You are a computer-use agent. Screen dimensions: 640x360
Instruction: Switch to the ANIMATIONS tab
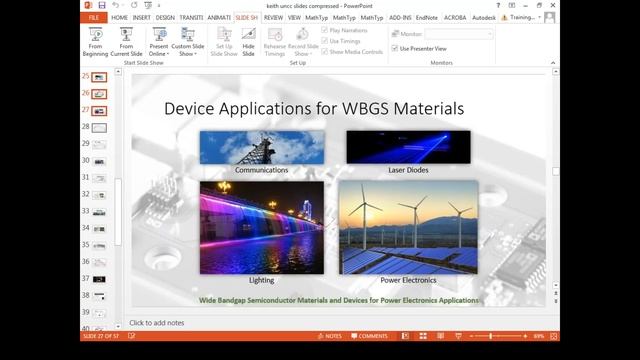[219, 18]
